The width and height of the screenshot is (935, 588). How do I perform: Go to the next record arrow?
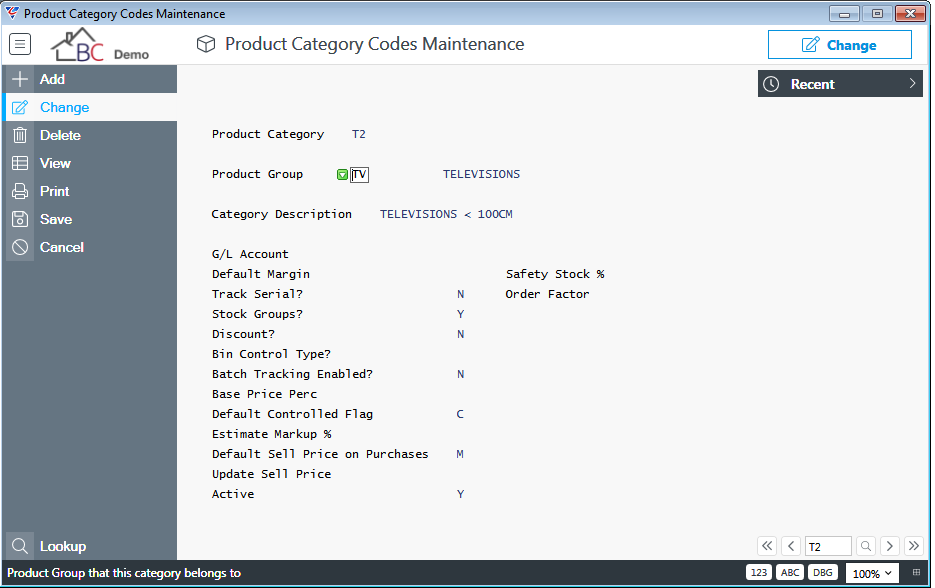click(889, 546)
